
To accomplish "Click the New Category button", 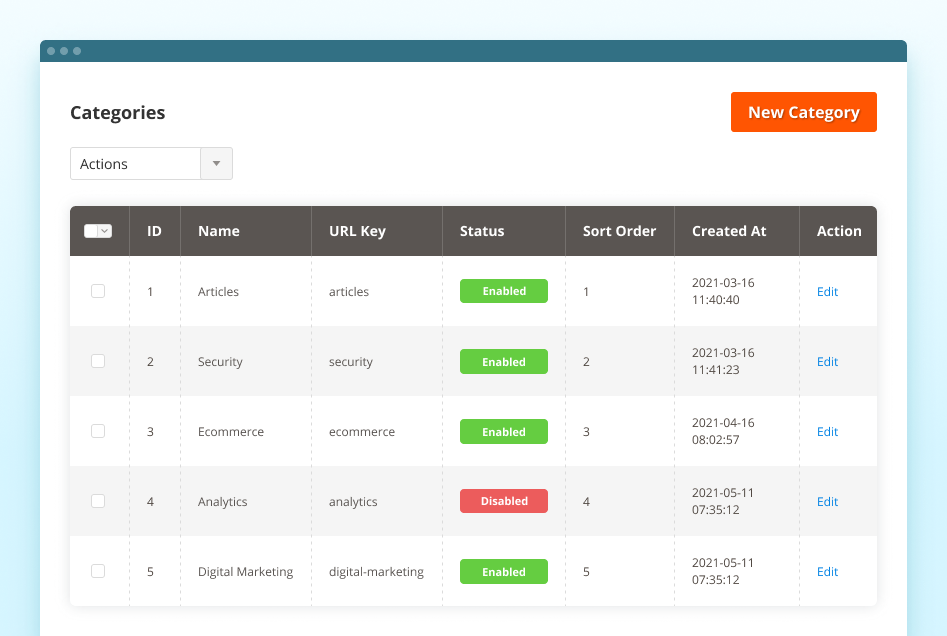I will point(803,112).
